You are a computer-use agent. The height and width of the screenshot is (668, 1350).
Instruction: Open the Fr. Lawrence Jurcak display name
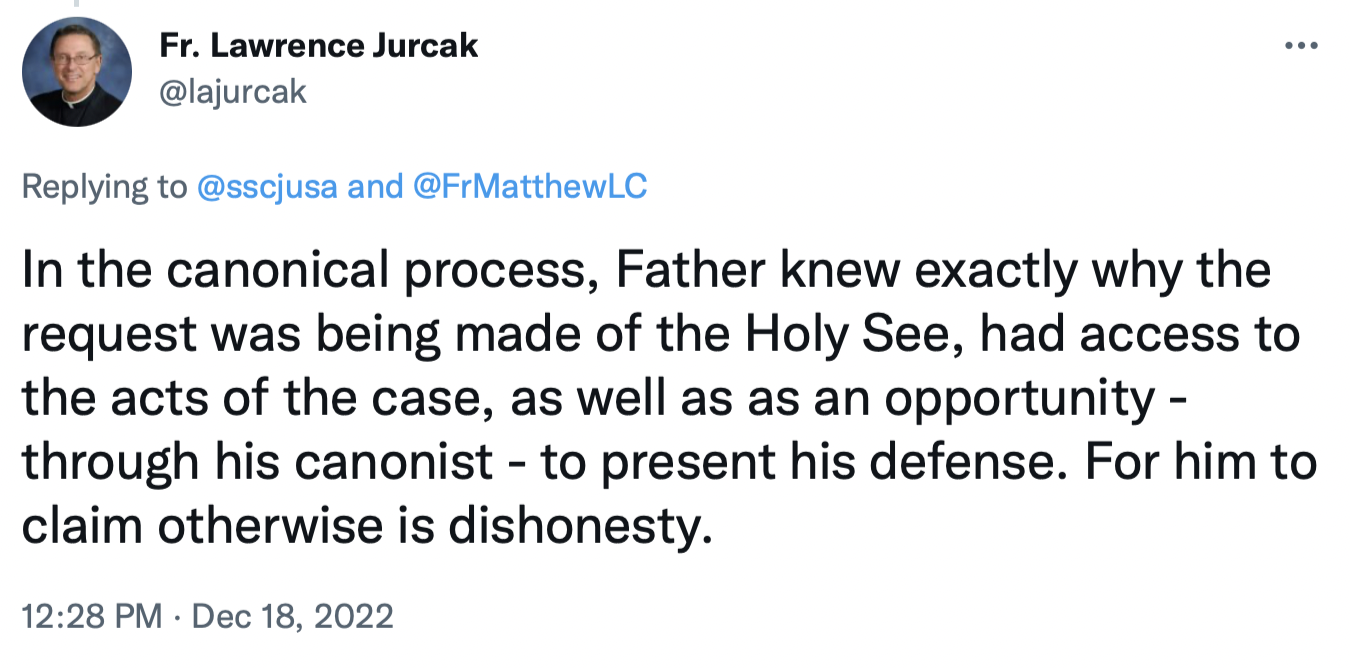coord(318,45)
